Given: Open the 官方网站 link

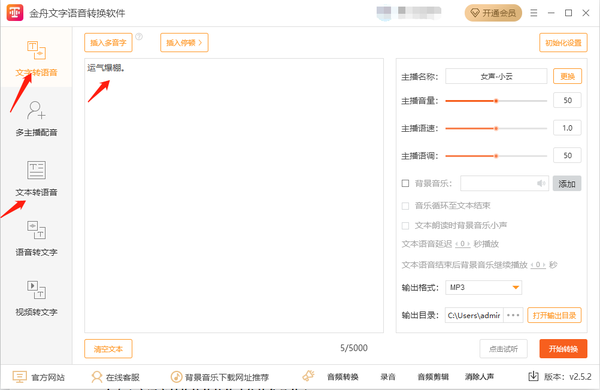Looking at the screenshot, I should tap(38, 377).
